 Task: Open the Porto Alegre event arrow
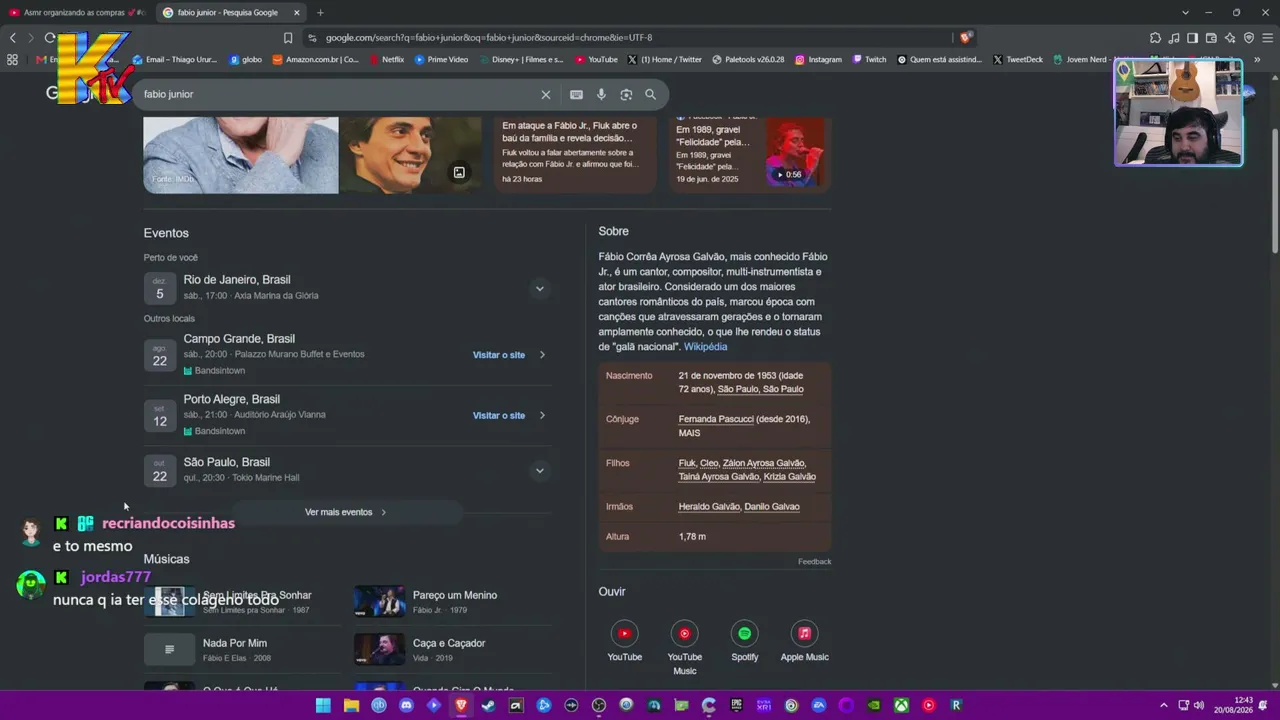click(542, 415)
